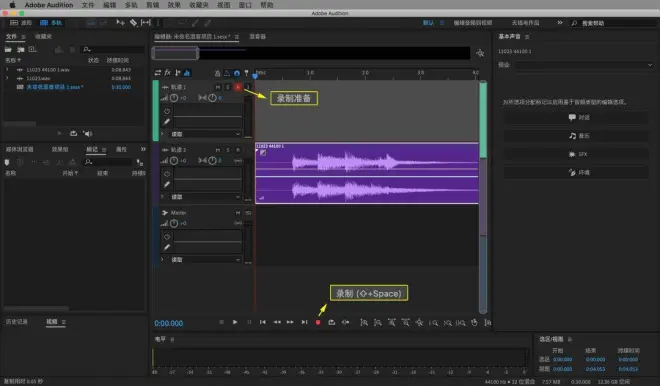Viewport: 660px width, 386px height.
Task: Click auto-play speaker icon in Files panel
Action: [88, 133]
